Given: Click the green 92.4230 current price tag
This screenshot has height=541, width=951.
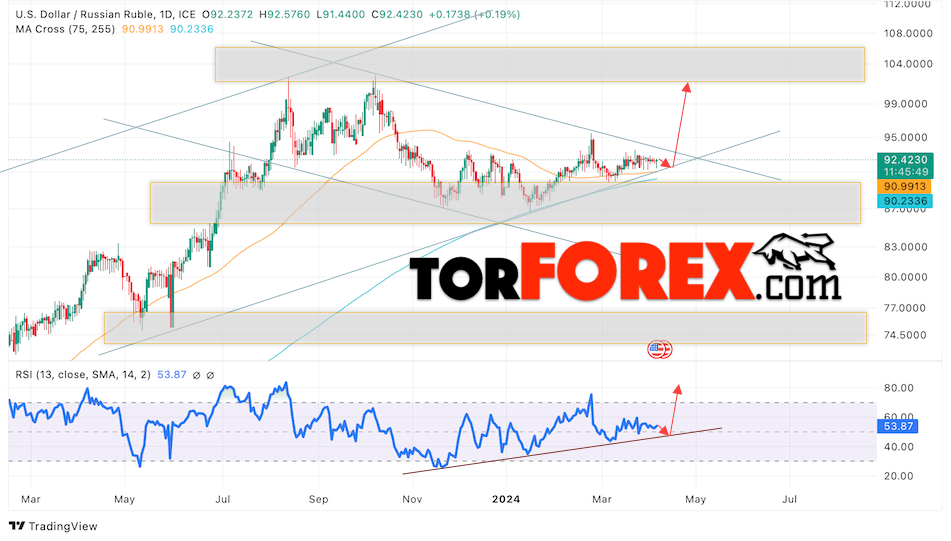Looking at the screenshot, I should click(x=905, y=160).
